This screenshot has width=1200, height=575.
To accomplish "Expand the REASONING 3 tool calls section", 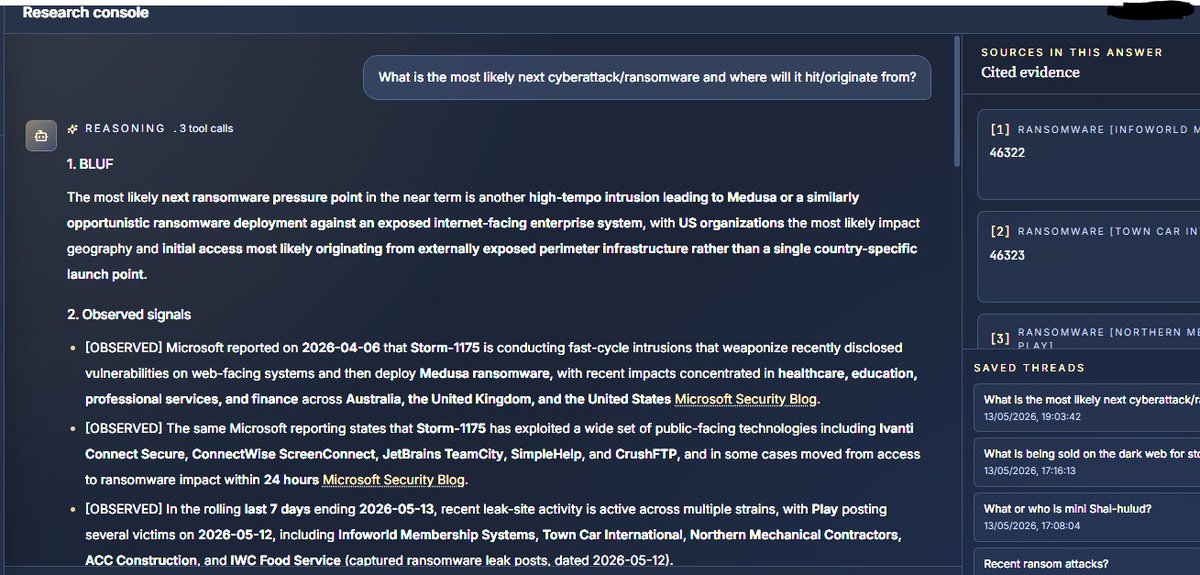I will [150, 129].
